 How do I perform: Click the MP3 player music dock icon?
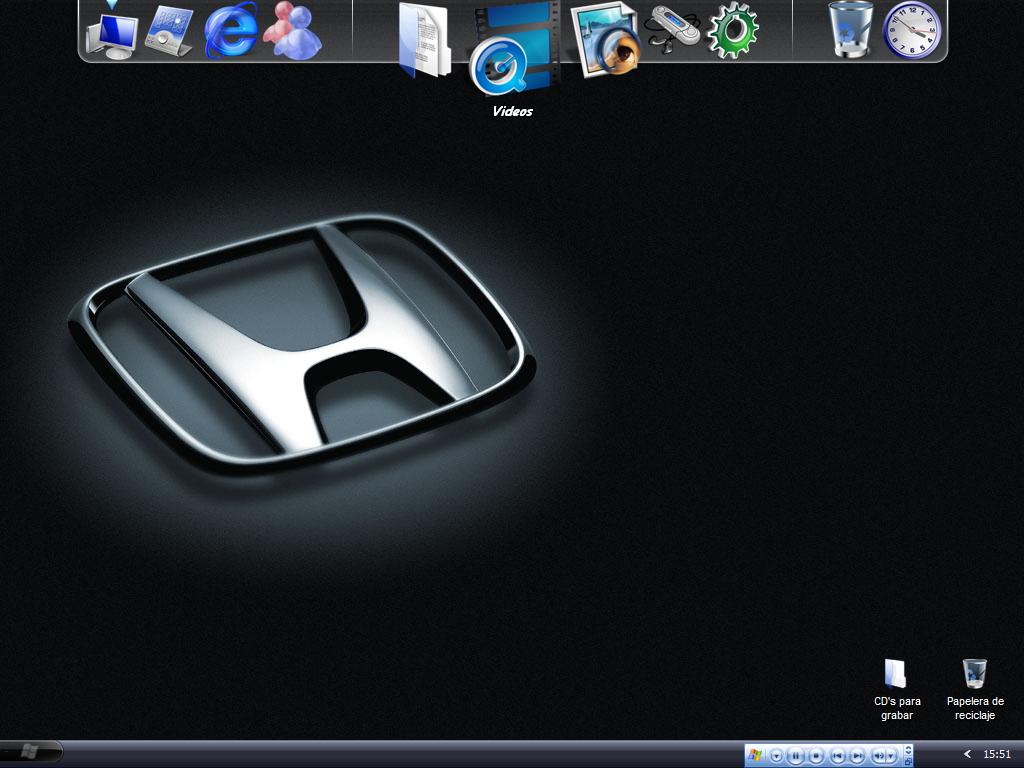pyautogui.click(x=671, y=29)
